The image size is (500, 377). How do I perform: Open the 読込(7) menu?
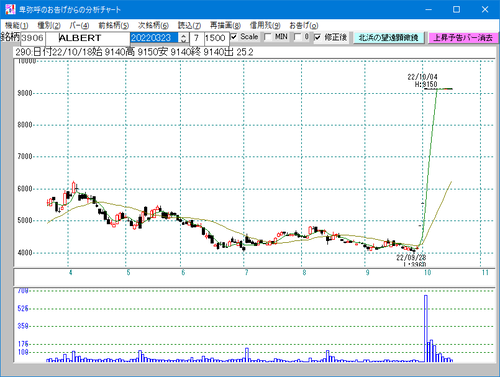pos(189,25)
